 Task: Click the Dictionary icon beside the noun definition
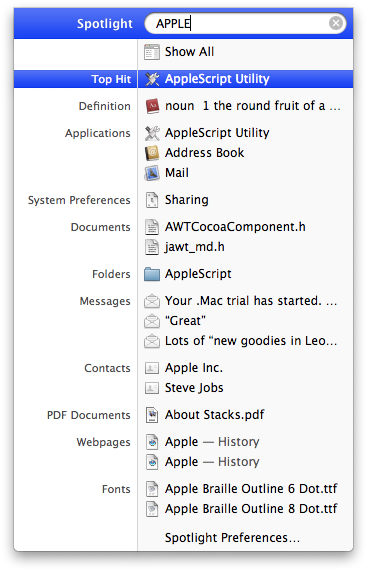click(152, 106)
